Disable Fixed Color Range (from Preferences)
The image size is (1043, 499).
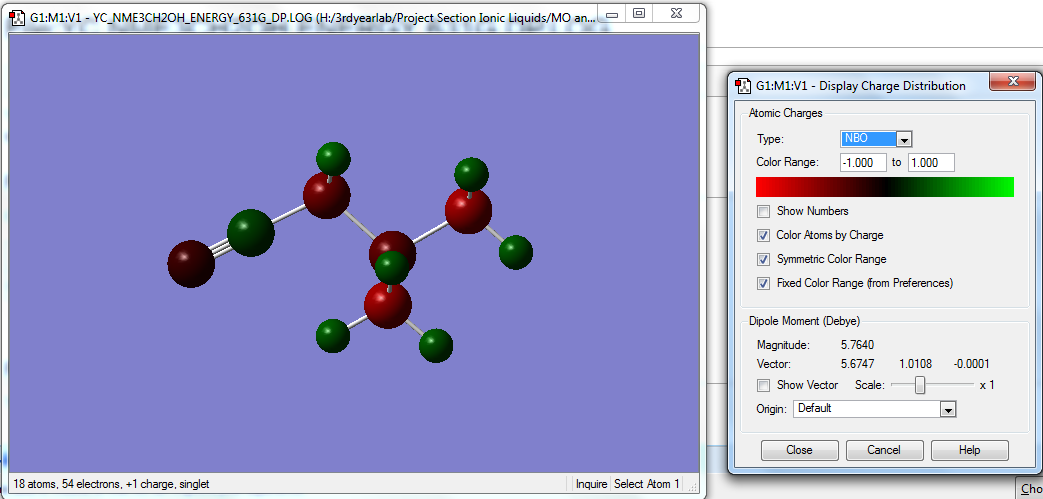click(x=764, y=283)
